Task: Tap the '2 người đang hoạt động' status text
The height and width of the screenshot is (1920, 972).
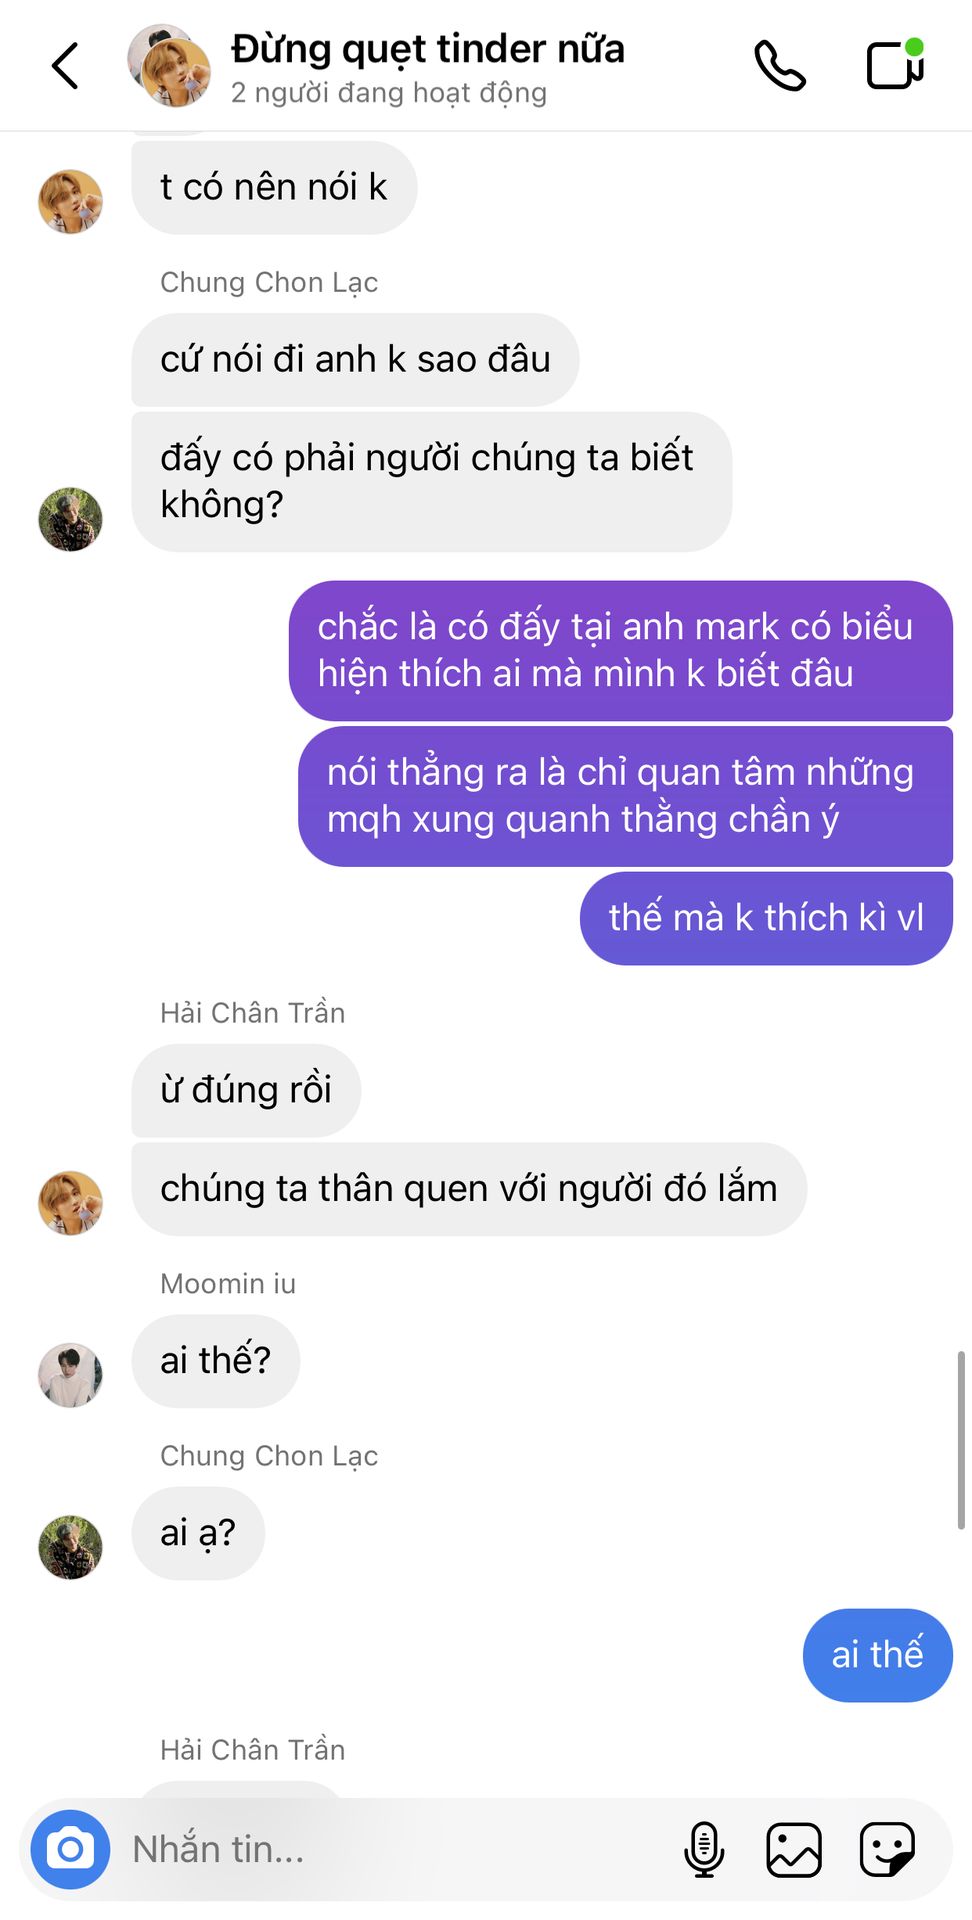Action: click(389, 93)
